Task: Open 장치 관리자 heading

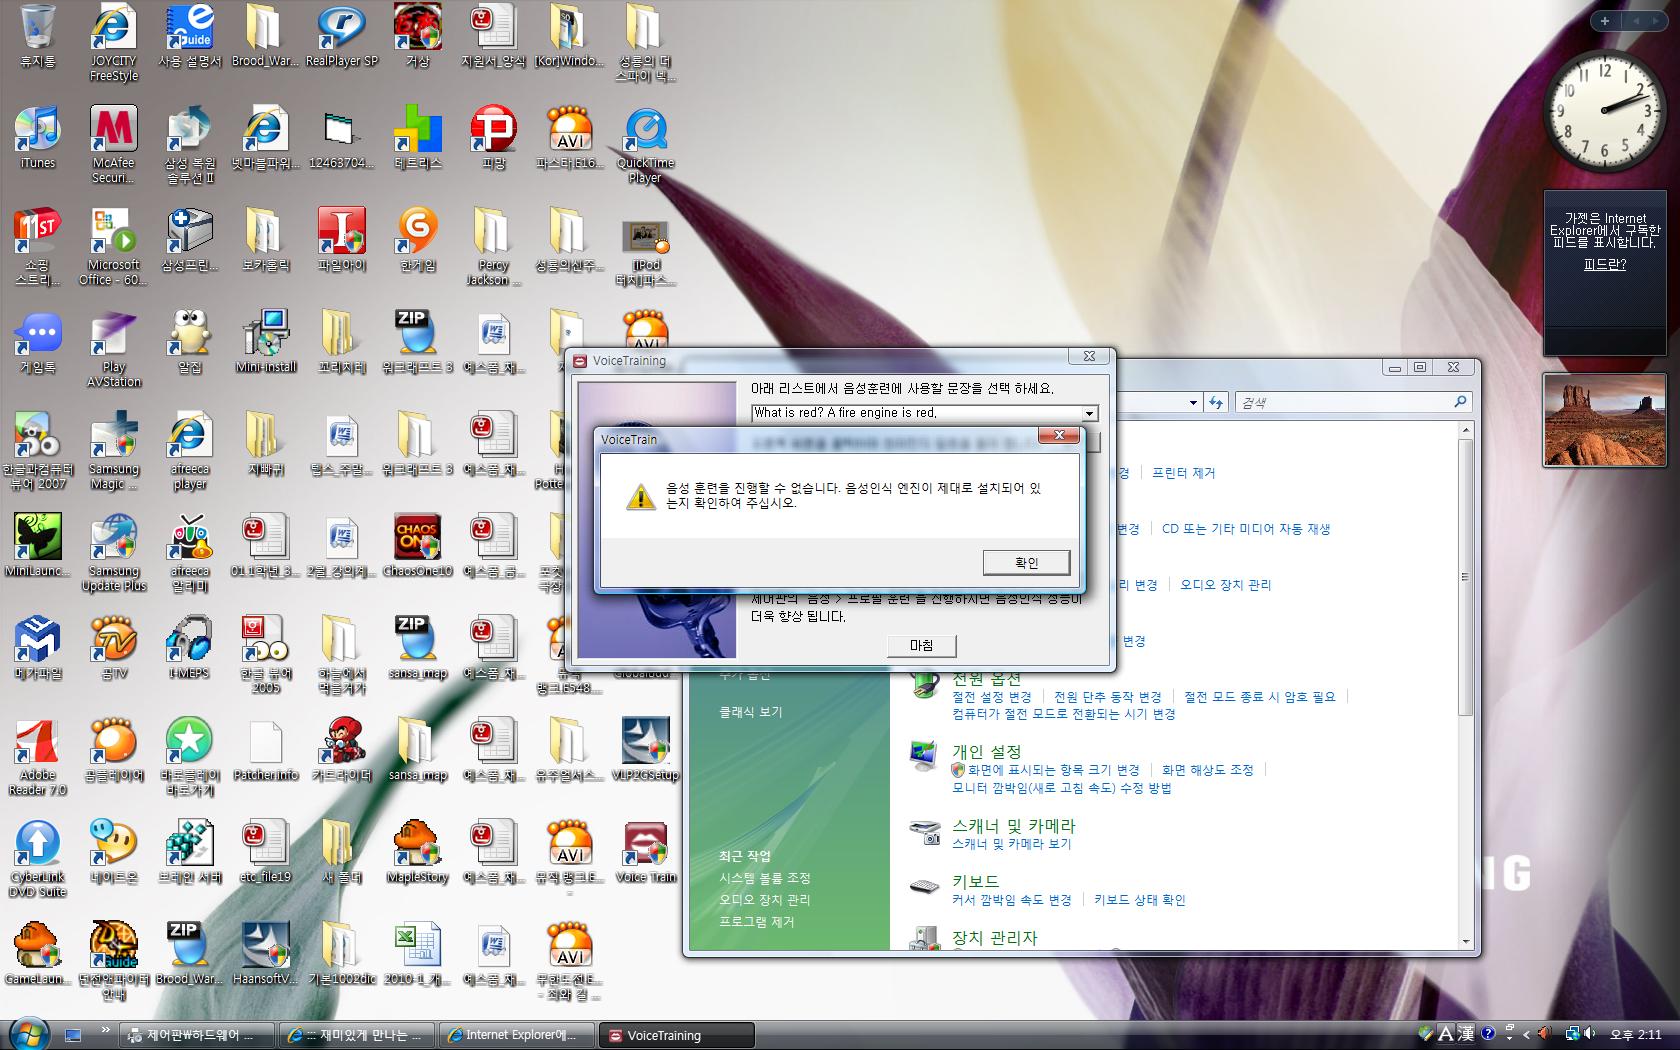Action: (x=994, y=938)
